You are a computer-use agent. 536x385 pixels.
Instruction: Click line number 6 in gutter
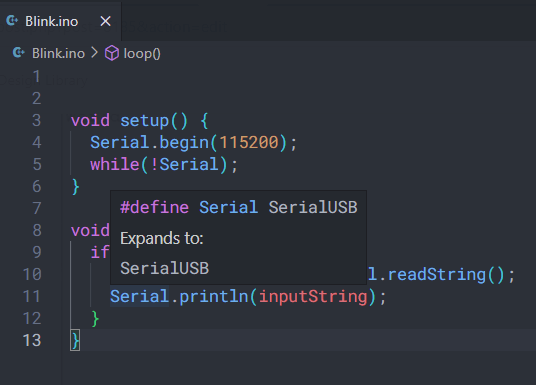[x=37, y=186]
